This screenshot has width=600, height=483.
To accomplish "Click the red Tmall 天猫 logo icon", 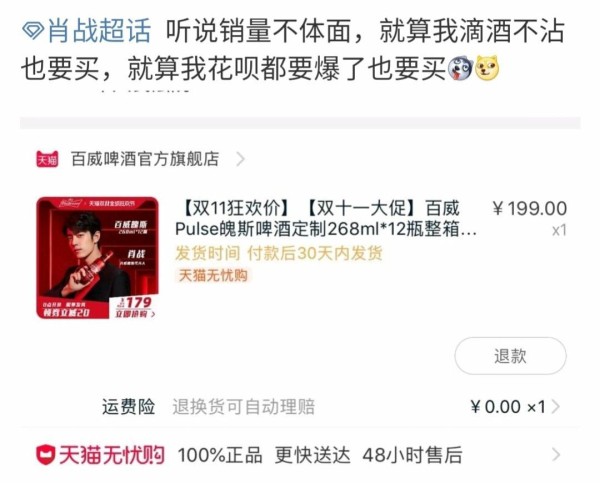I will click(x=47, y=159).
